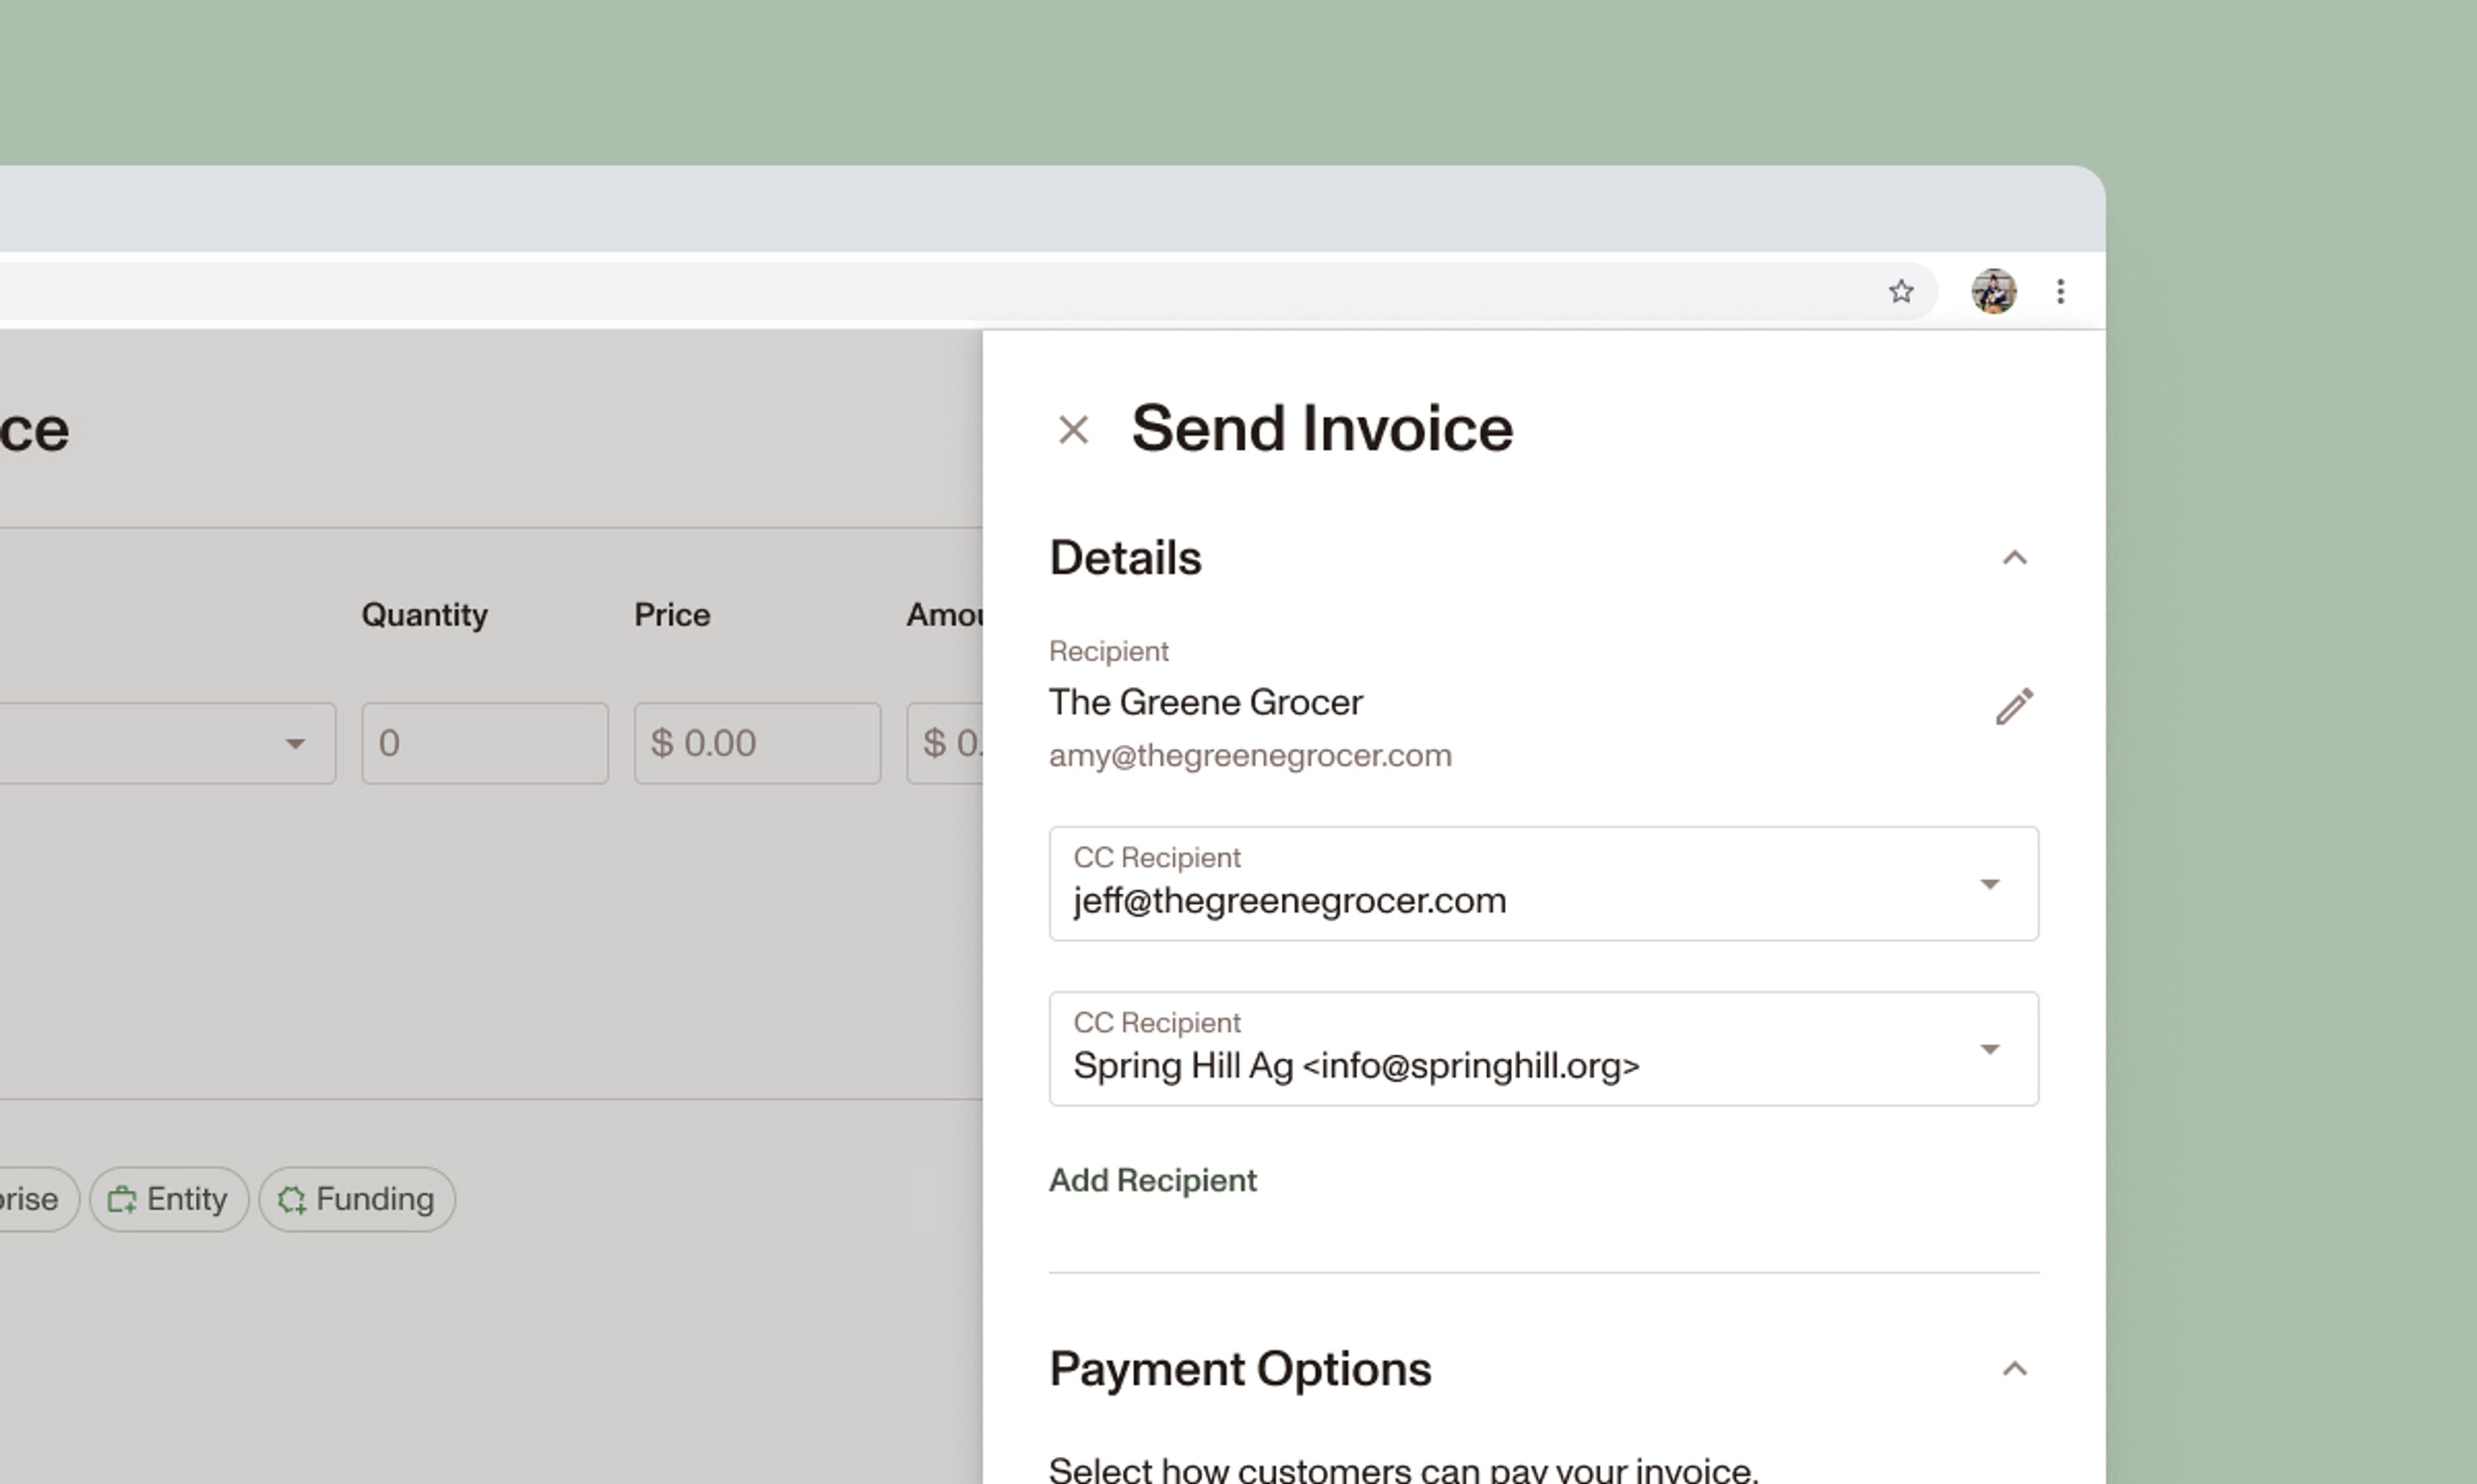Click the Price input field

pos(757,743)
